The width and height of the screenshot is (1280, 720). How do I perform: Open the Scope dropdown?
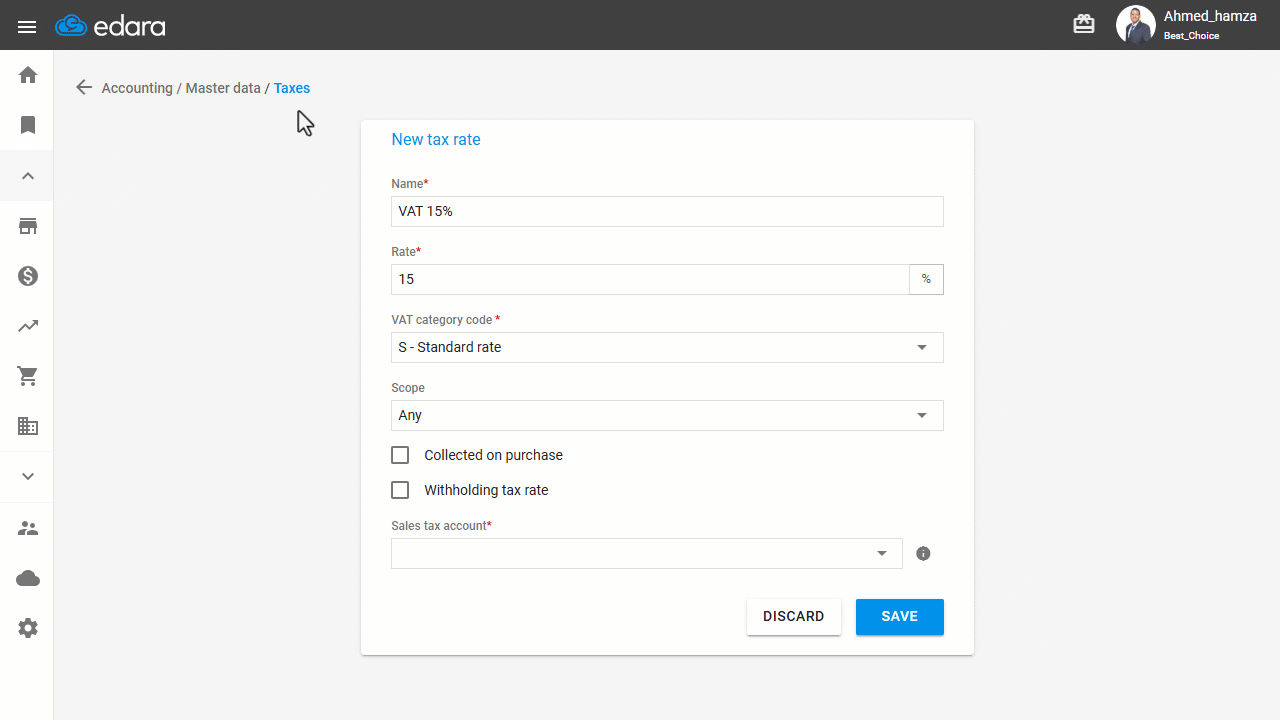click(667, 415)
